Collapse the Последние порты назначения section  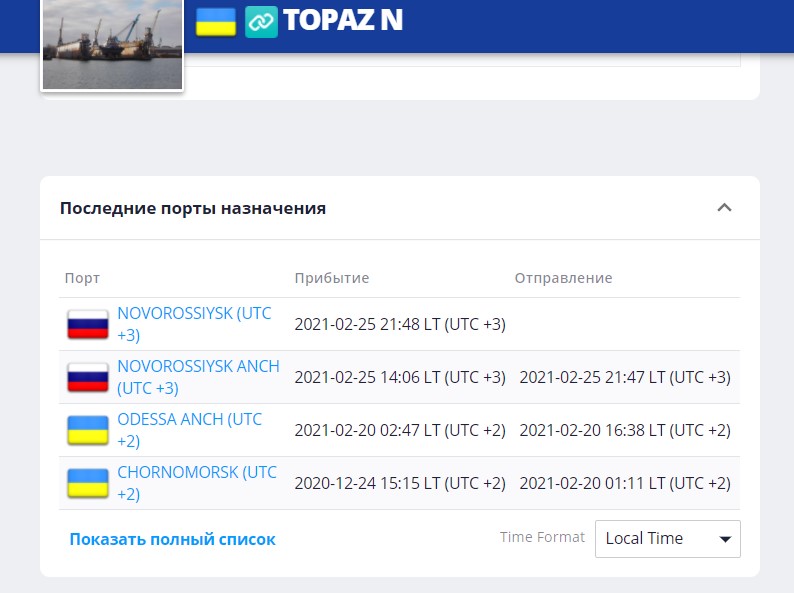coord(725,208)
